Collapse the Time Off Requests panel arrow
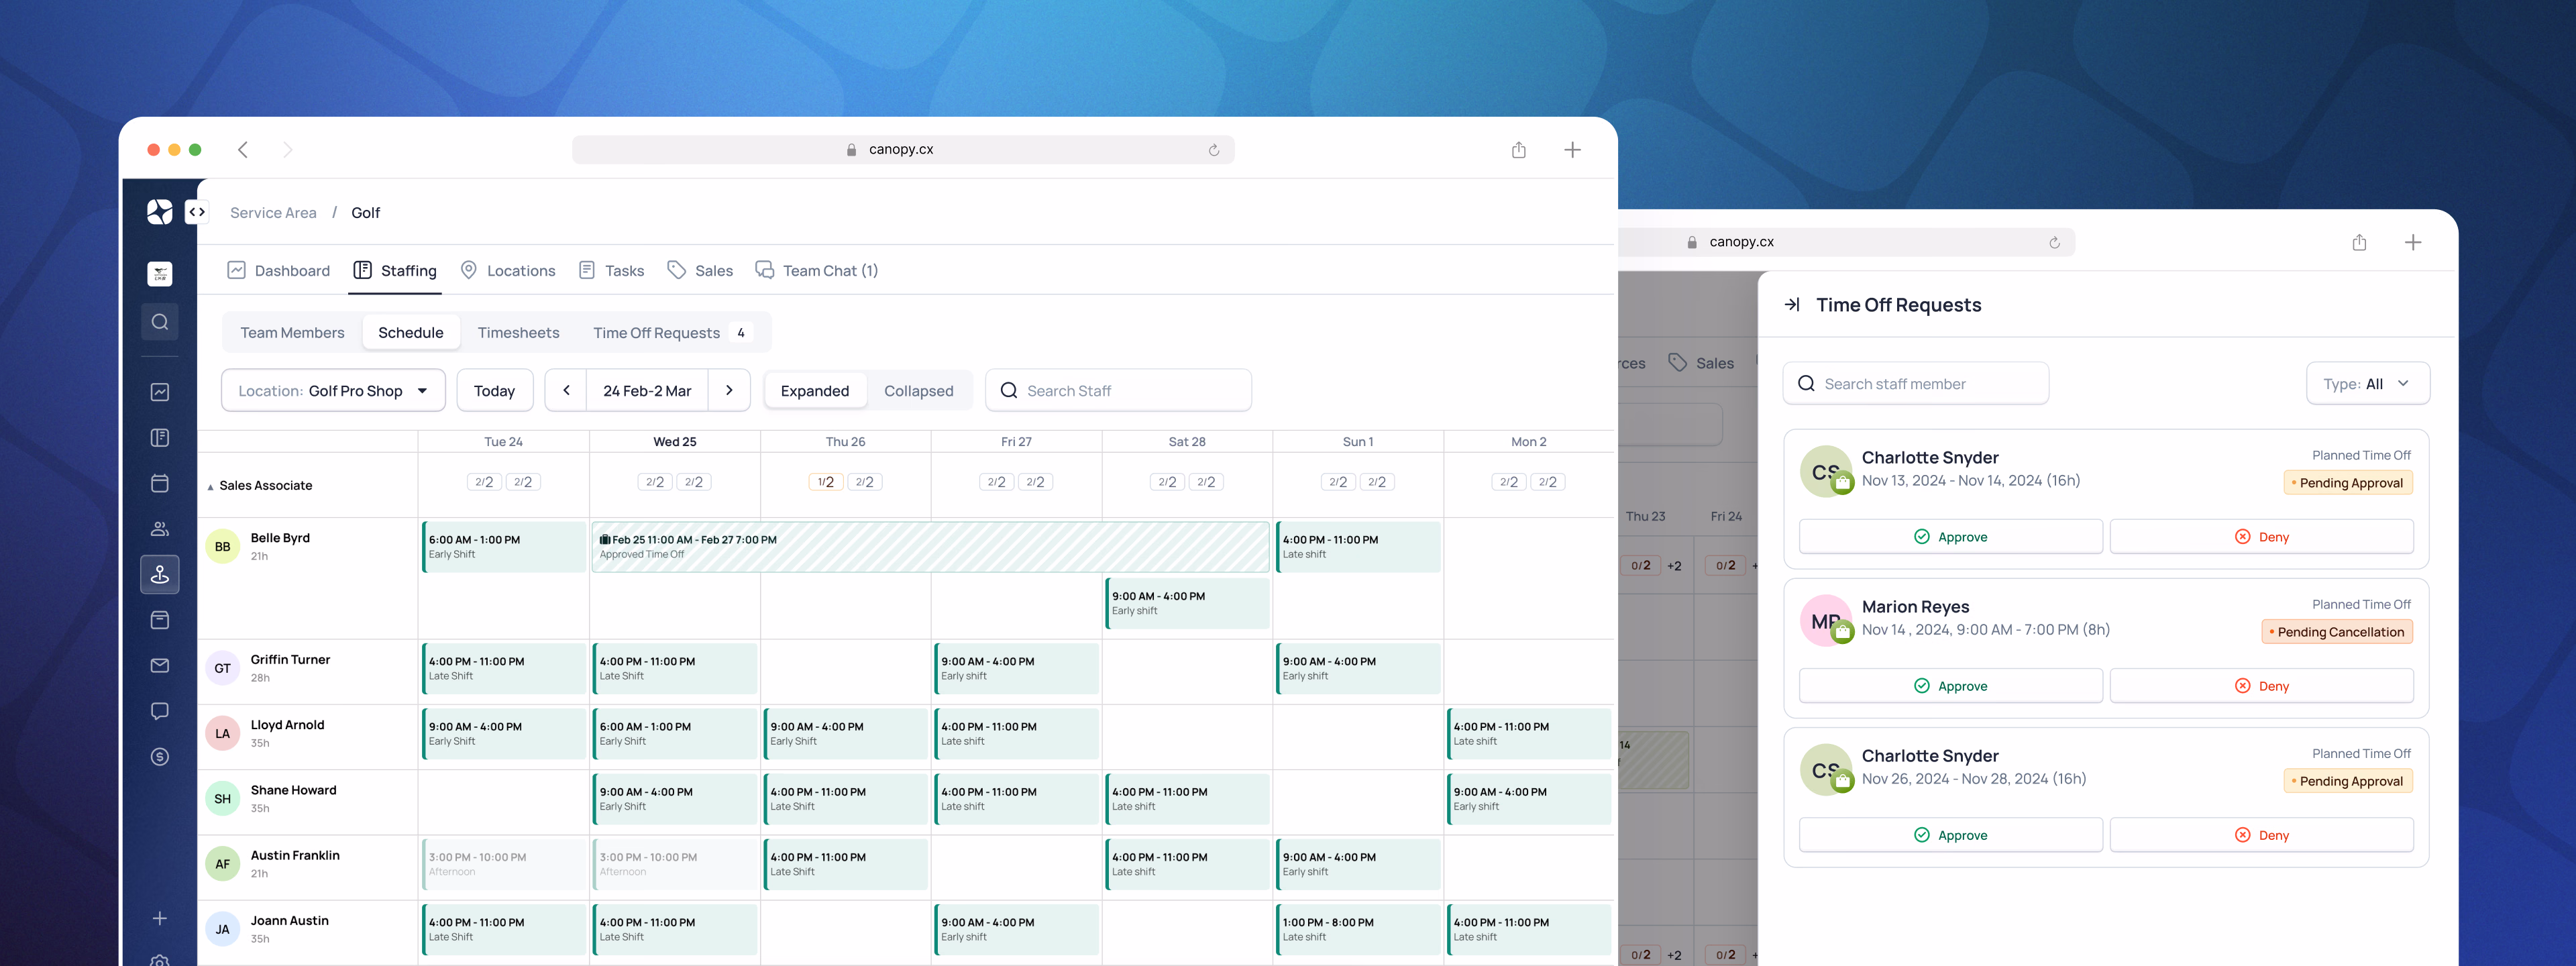The image size is (2576, 966). click(1792, 305)
